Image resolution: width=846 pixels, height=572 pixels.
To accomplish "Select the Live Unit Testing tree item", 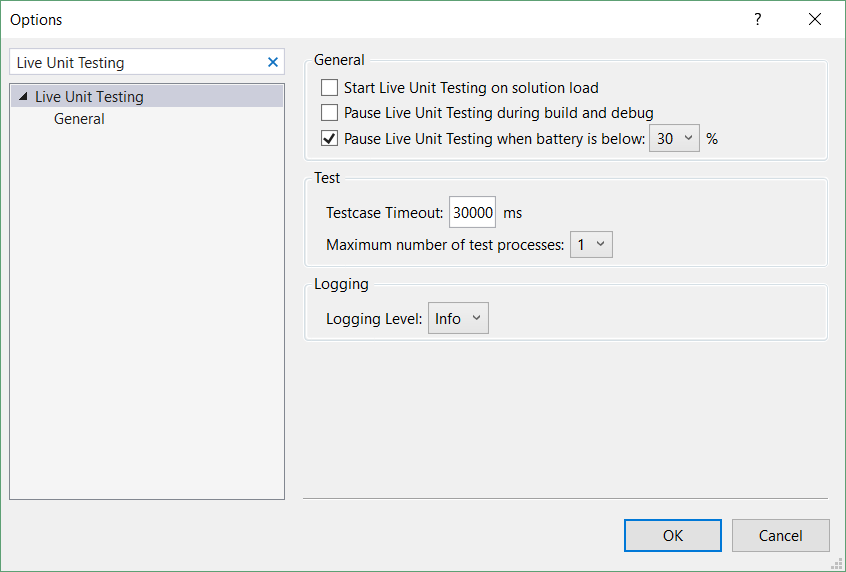I will click(x=89, y=97).
